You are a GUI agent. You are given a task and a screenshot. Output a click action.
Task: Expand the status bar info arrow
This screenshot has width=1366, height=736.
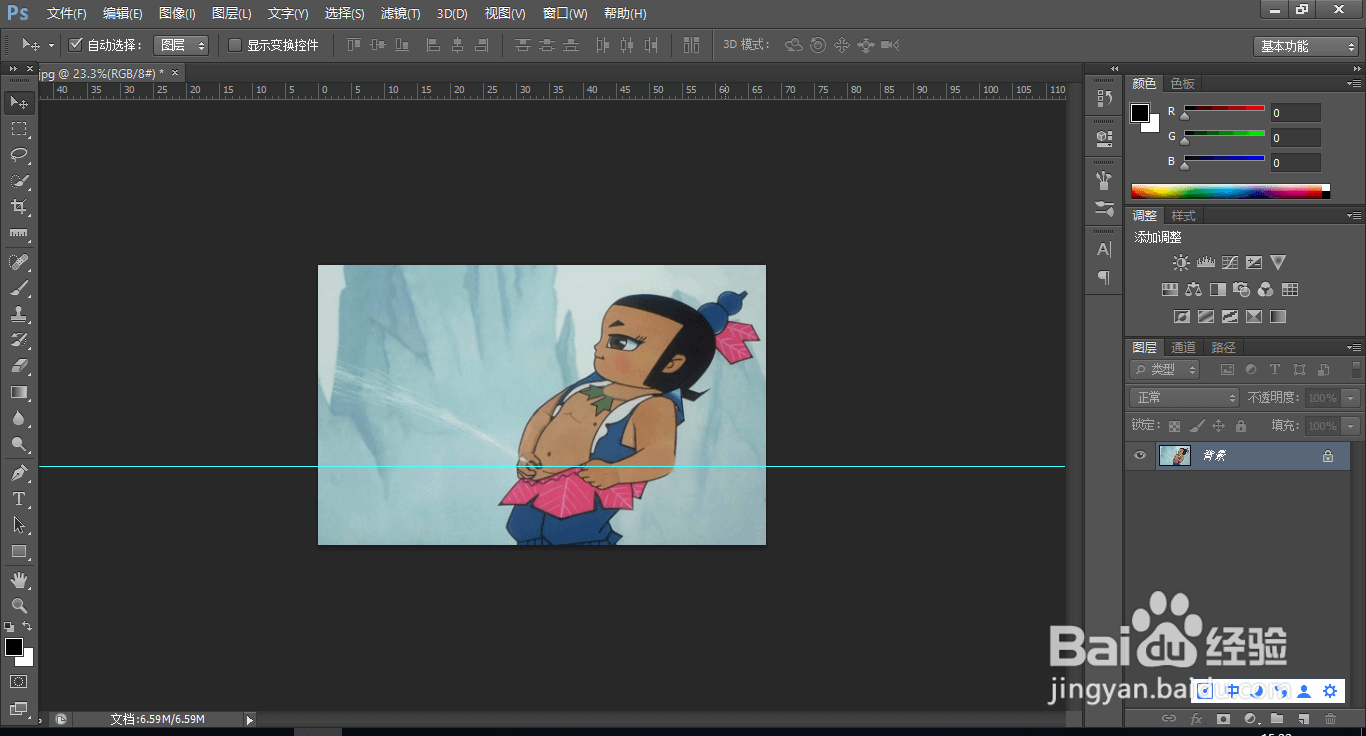(x=250, y=719)
